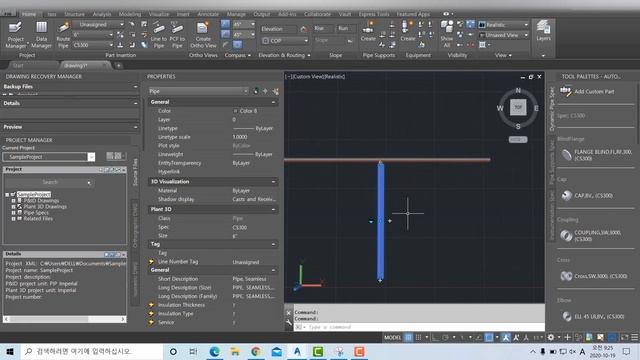
Task: Click the Windows taskbar search box
Action: 92,351
